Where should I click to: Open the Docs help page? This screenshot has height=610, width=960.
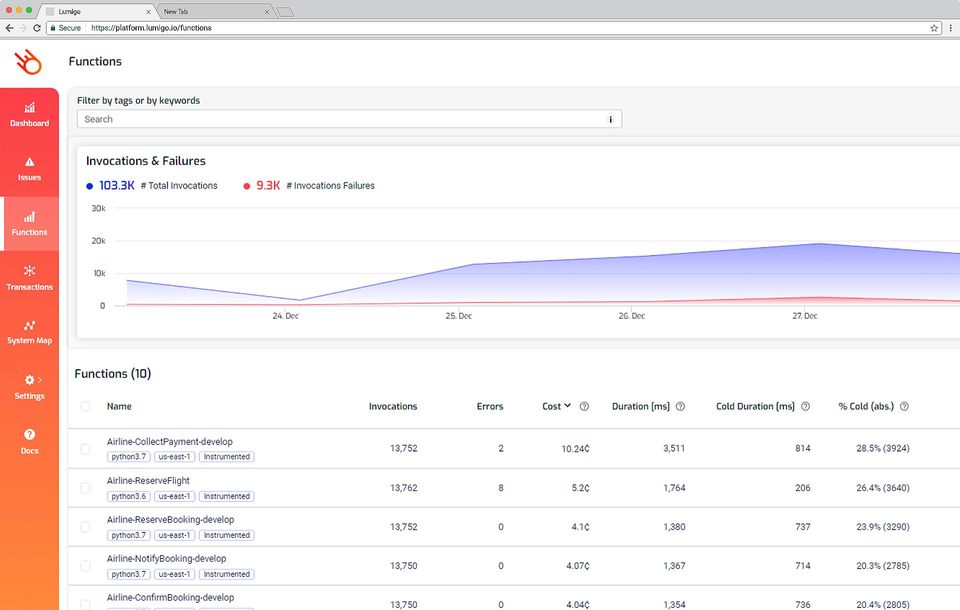tap(29, 441)
